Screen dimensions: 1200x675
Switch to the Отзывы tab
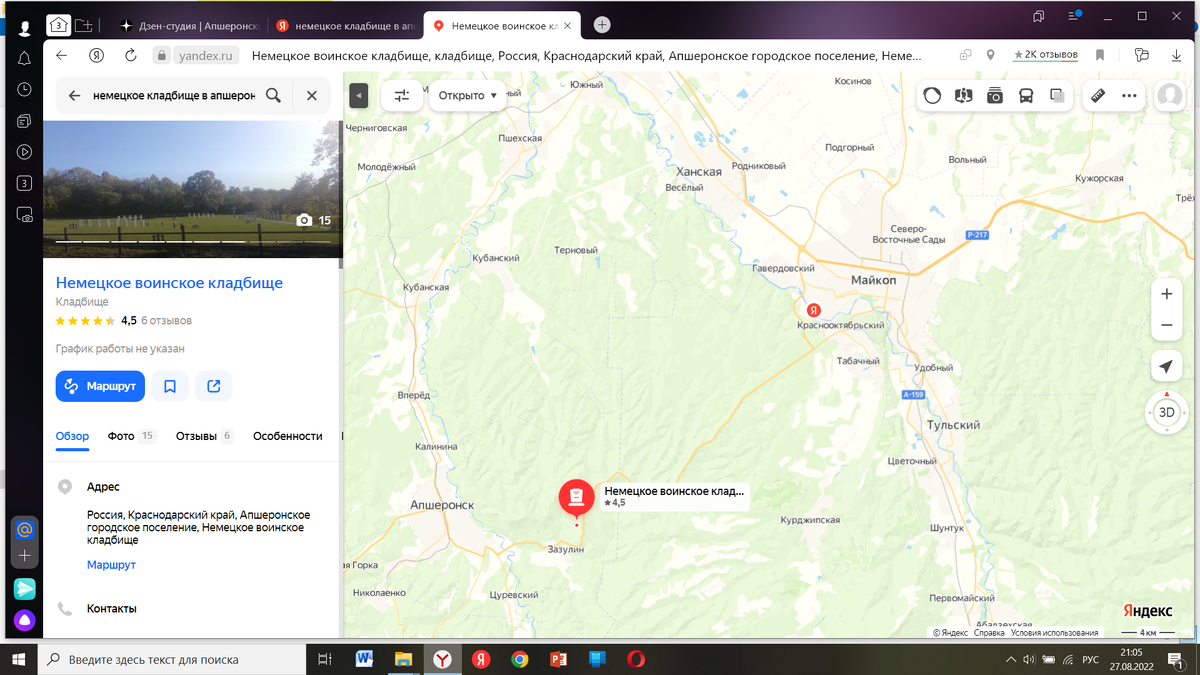tap(205, 436)
